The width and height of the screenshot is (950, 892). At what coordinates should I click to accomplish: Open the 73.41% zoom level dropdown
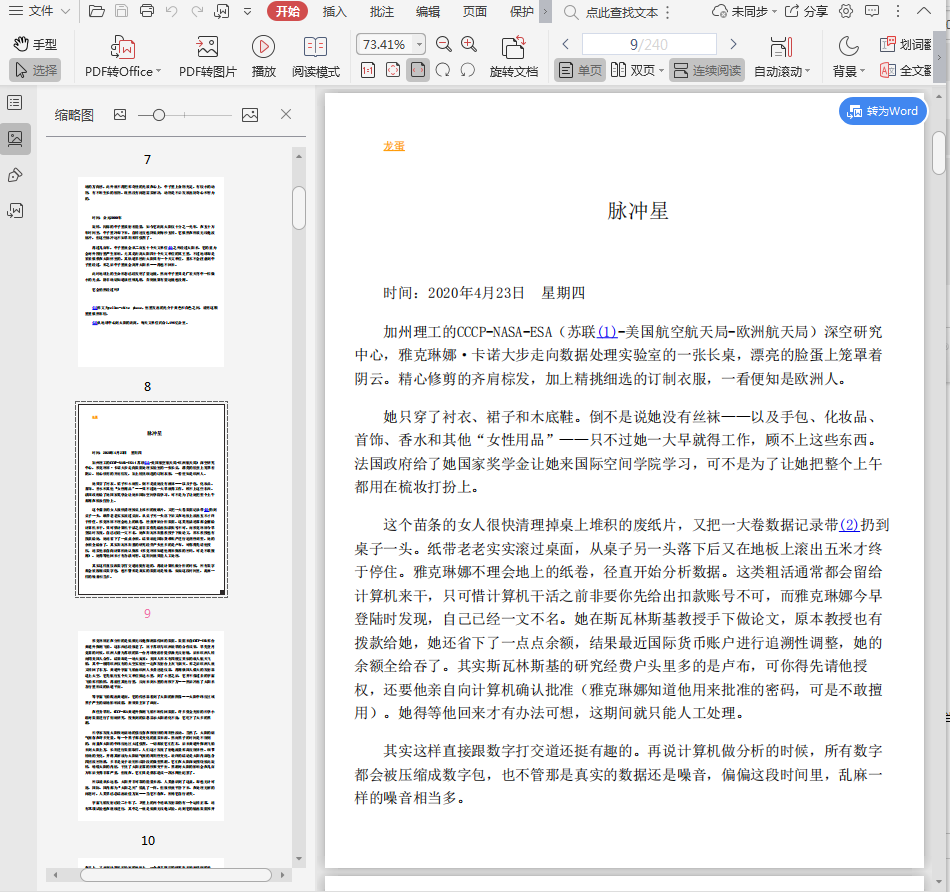(x=418, y=44)
